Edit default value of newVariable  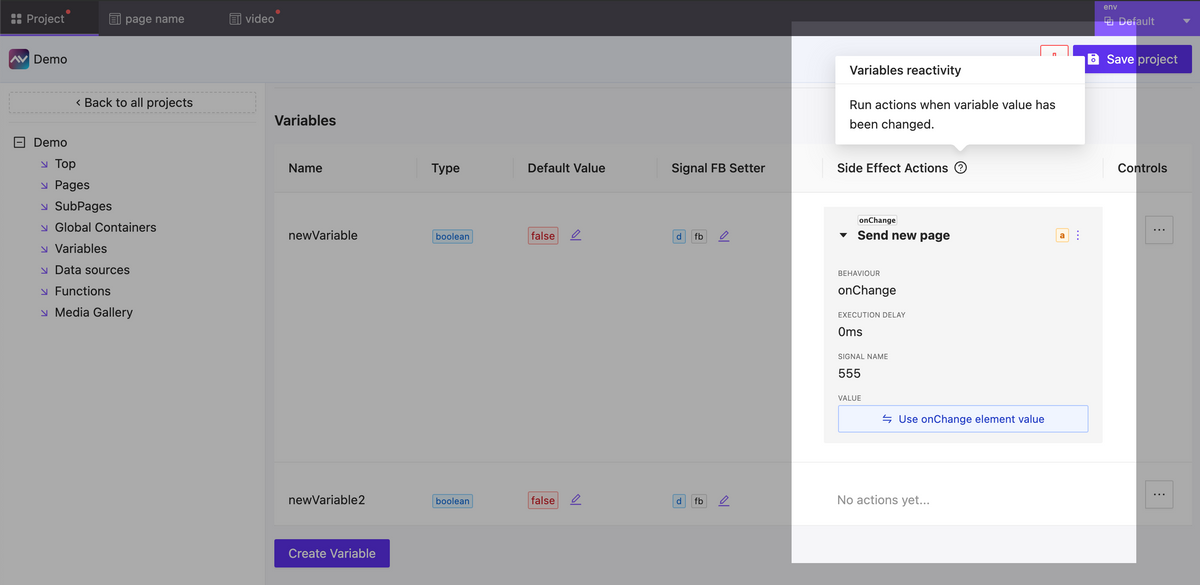[x=576, y=235]
